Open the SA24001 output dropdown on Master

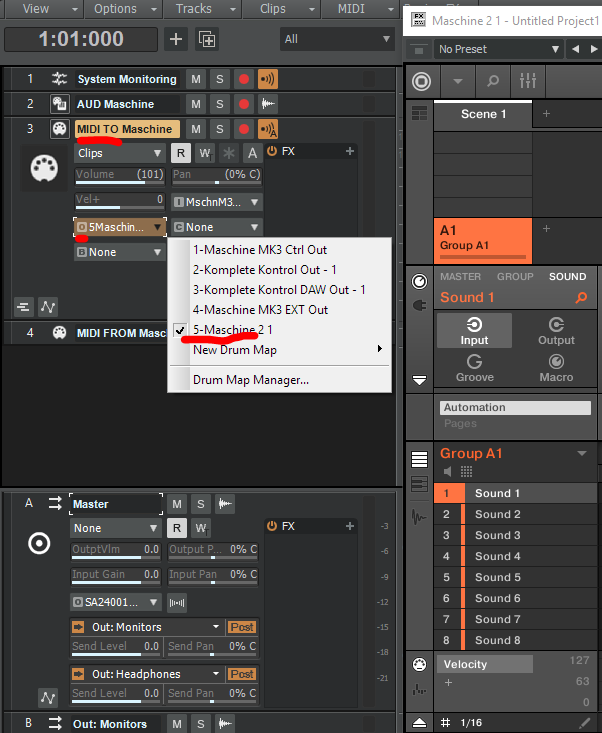click(x=115, y=603)
